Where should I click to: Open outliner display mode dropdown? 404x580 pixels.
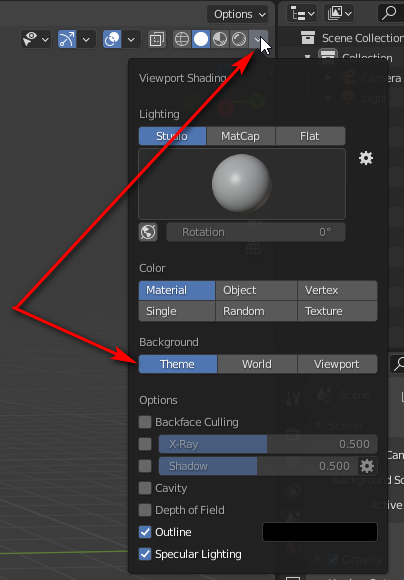click(x=302, y=14)
